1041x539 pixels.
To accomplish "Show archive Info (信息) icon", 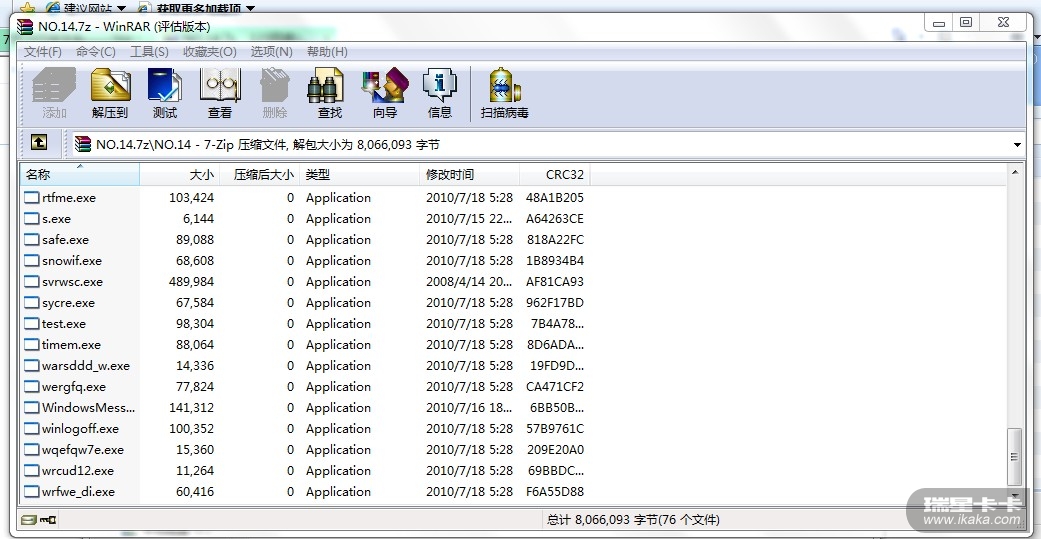I will click(440, 93).
